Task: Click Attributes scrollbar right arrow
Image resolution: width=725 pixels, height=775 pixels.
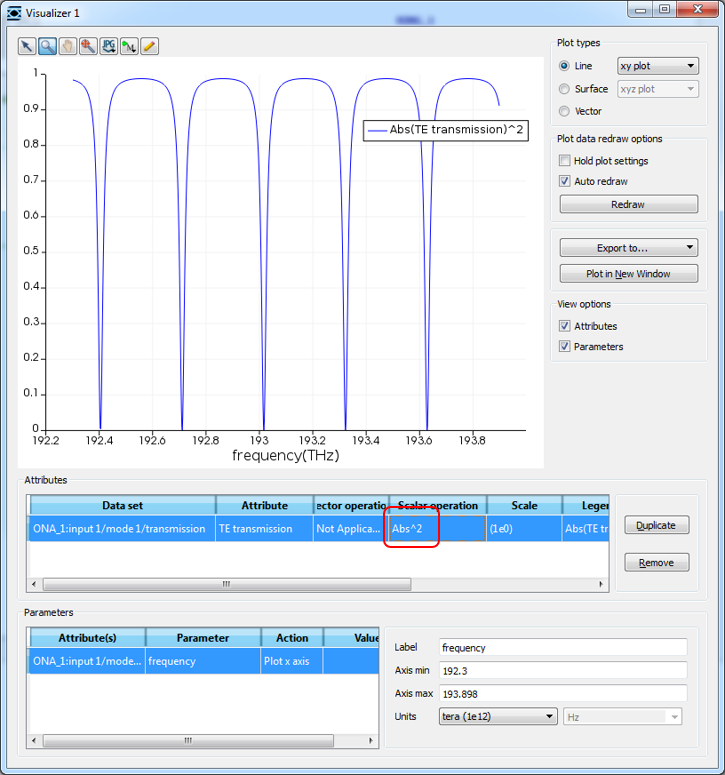Action: click(601, 584)
